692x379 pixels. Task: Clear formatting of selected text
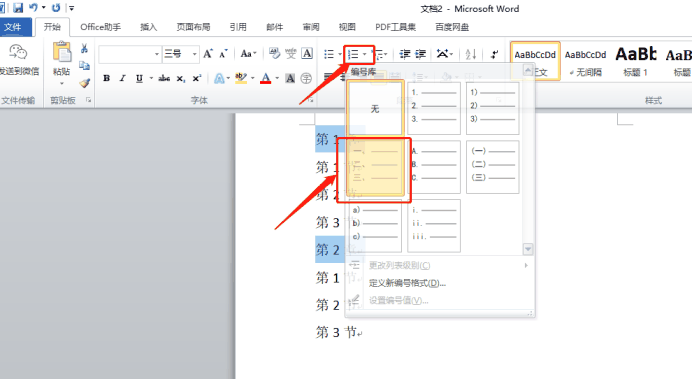click(275, 54)
